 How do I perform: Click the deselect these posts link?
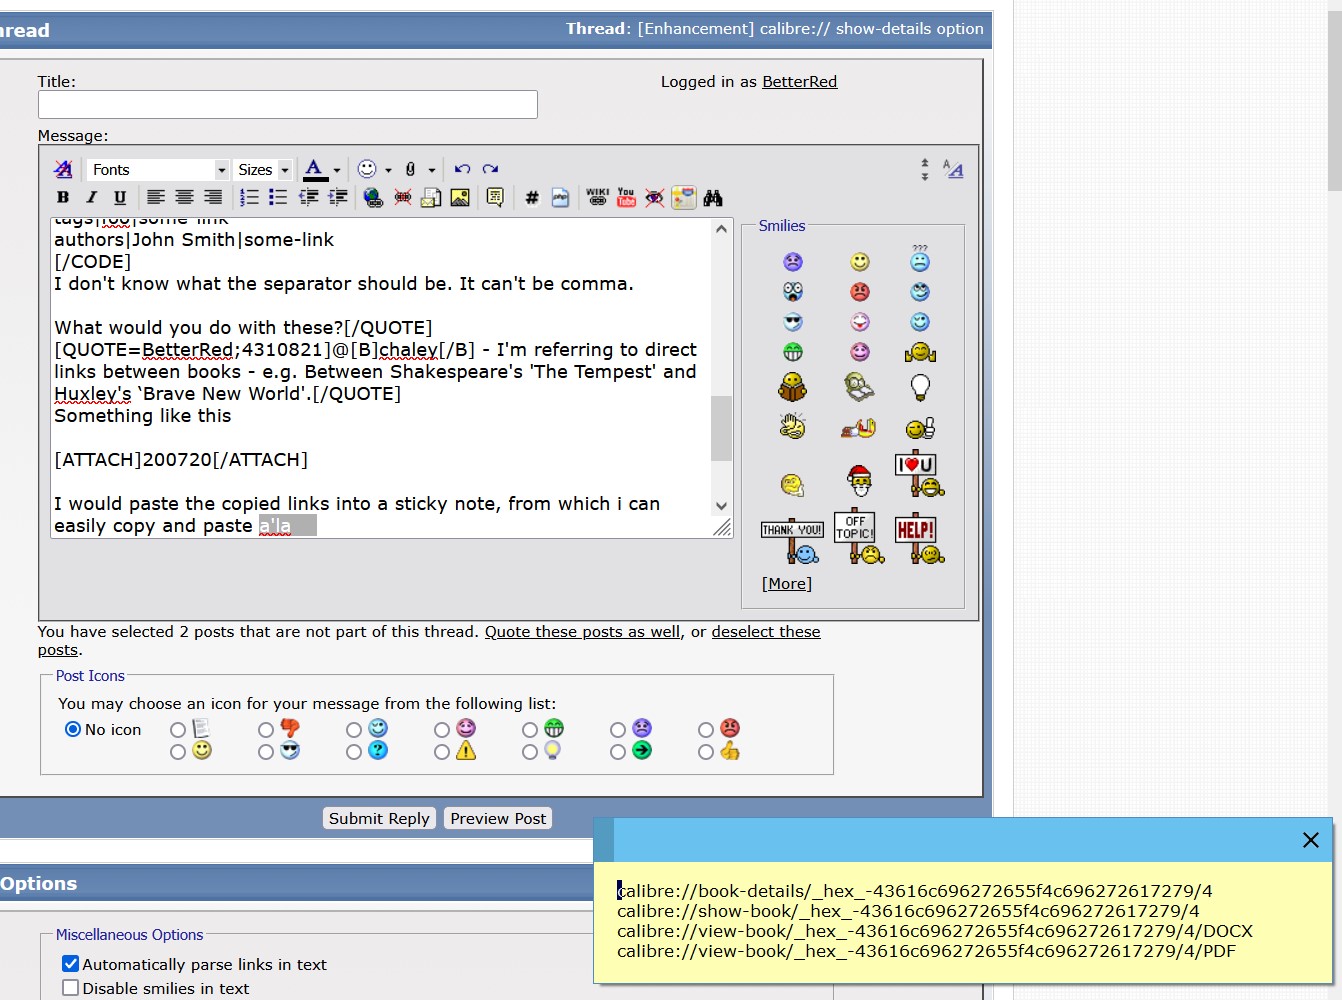[429, 641]
